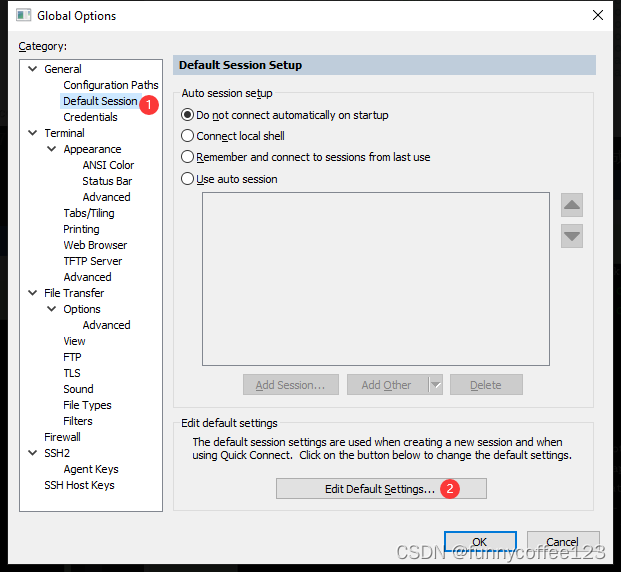Open Filters category

[78, 421]
